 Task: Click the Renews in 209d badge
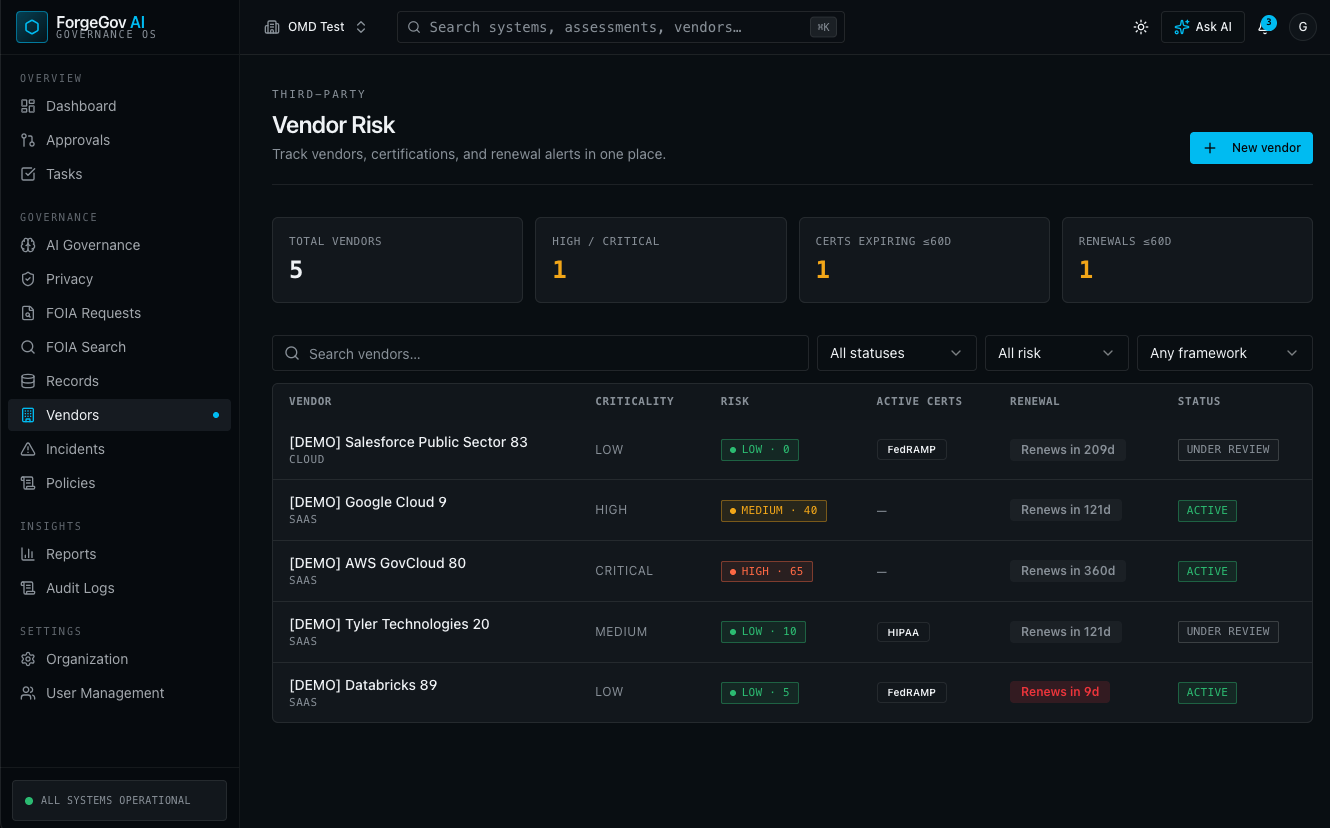(x=1068, y=450)
